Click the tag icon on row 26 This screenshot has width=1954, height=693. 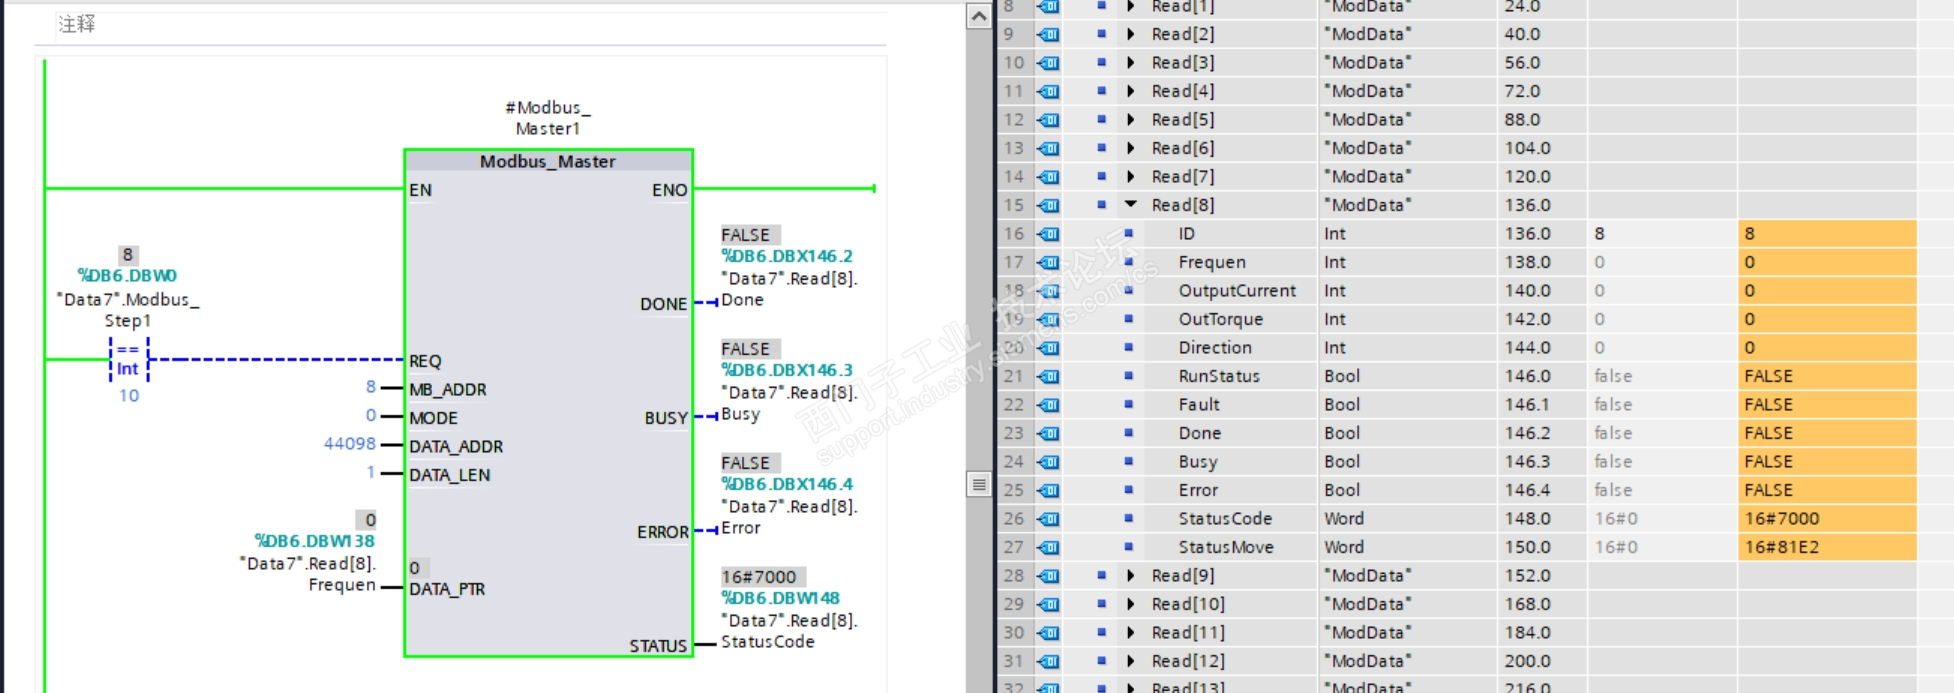1048,518
